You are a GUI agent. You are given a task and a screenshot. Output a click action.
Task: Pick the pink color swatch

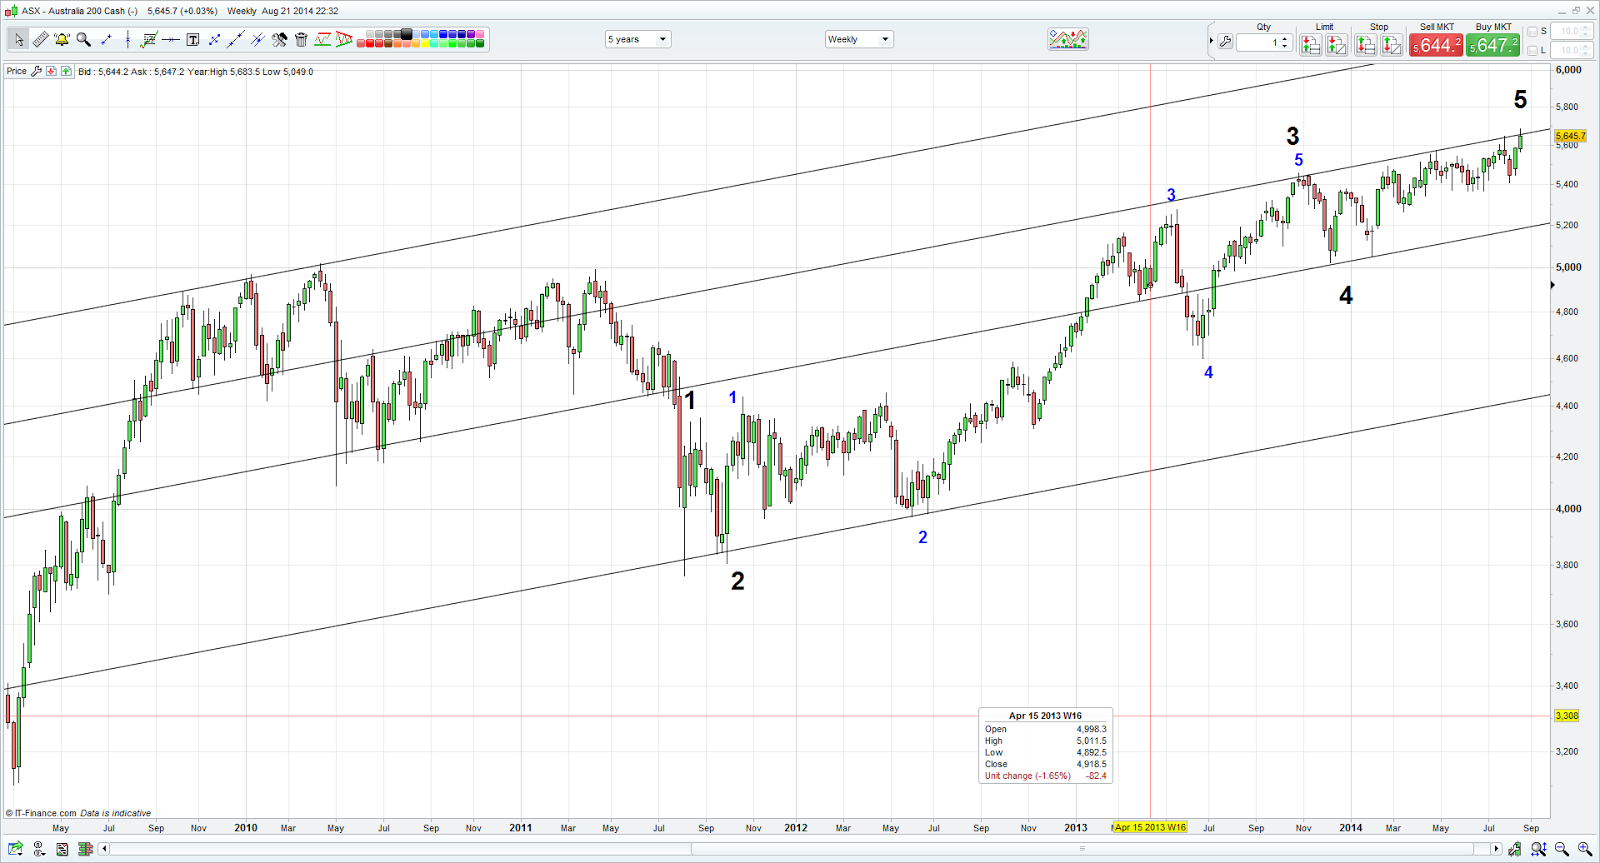pos(480,35)
